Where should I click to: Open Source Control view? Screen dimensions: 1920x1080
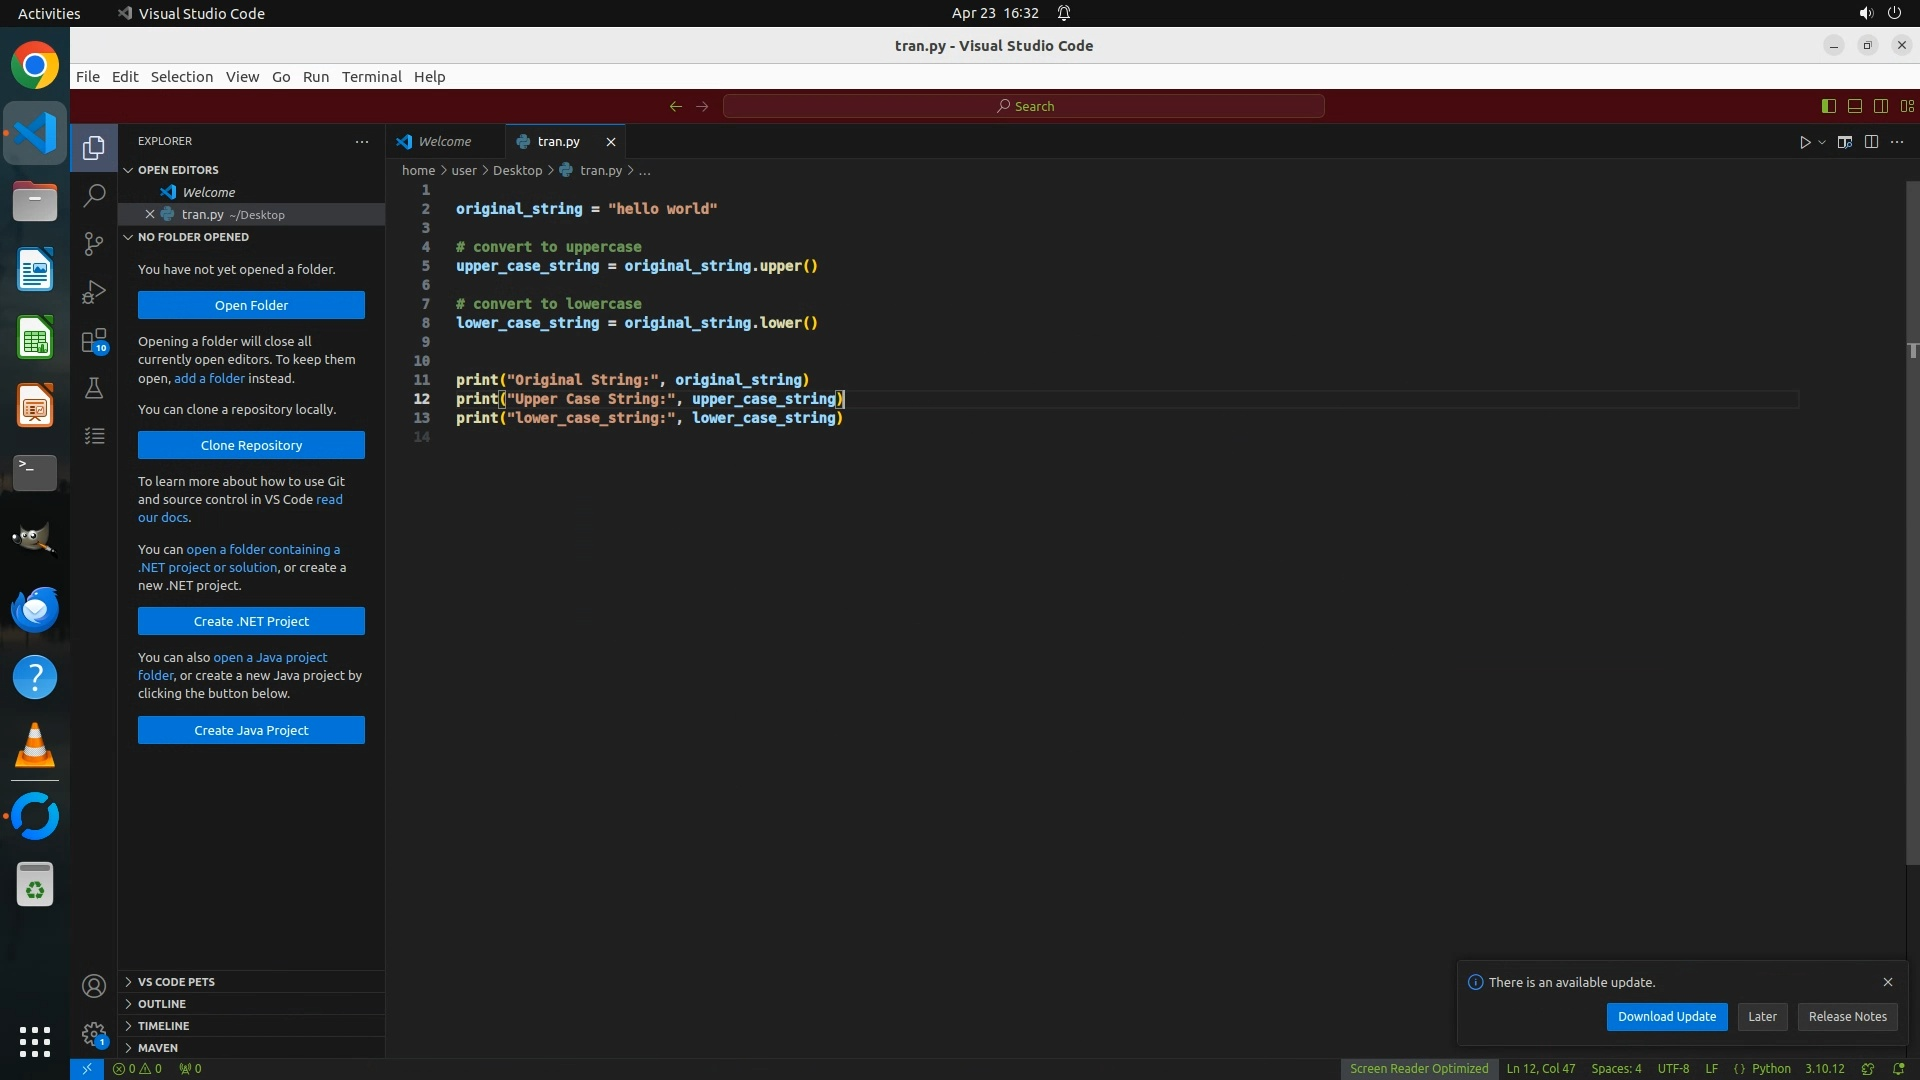(94, 244)
